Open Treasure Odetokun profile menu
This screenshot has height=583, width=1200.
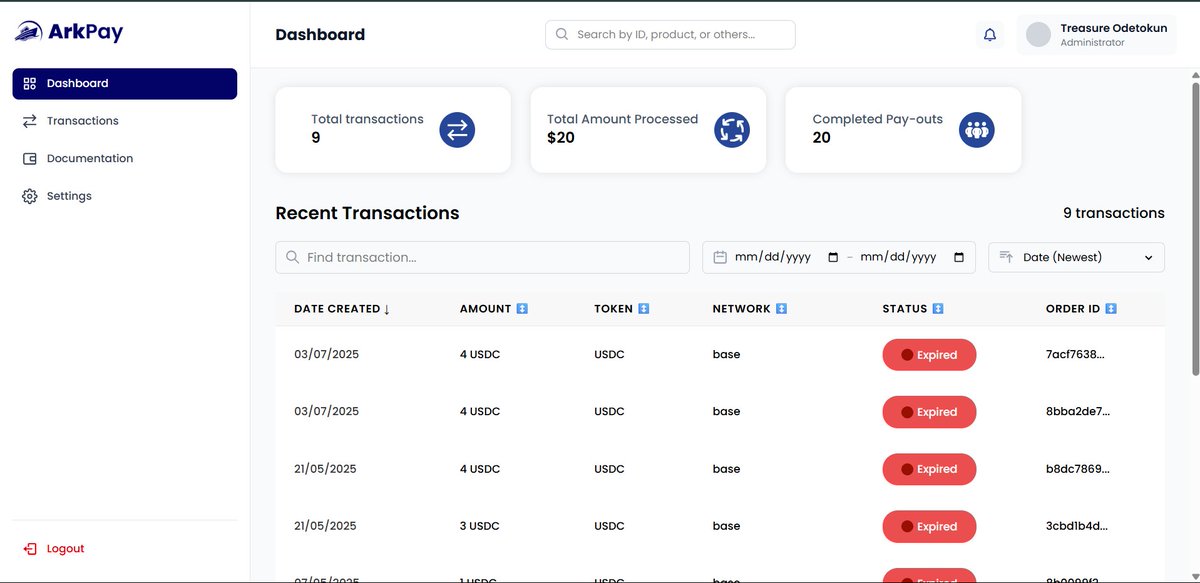pos(1097,34)
